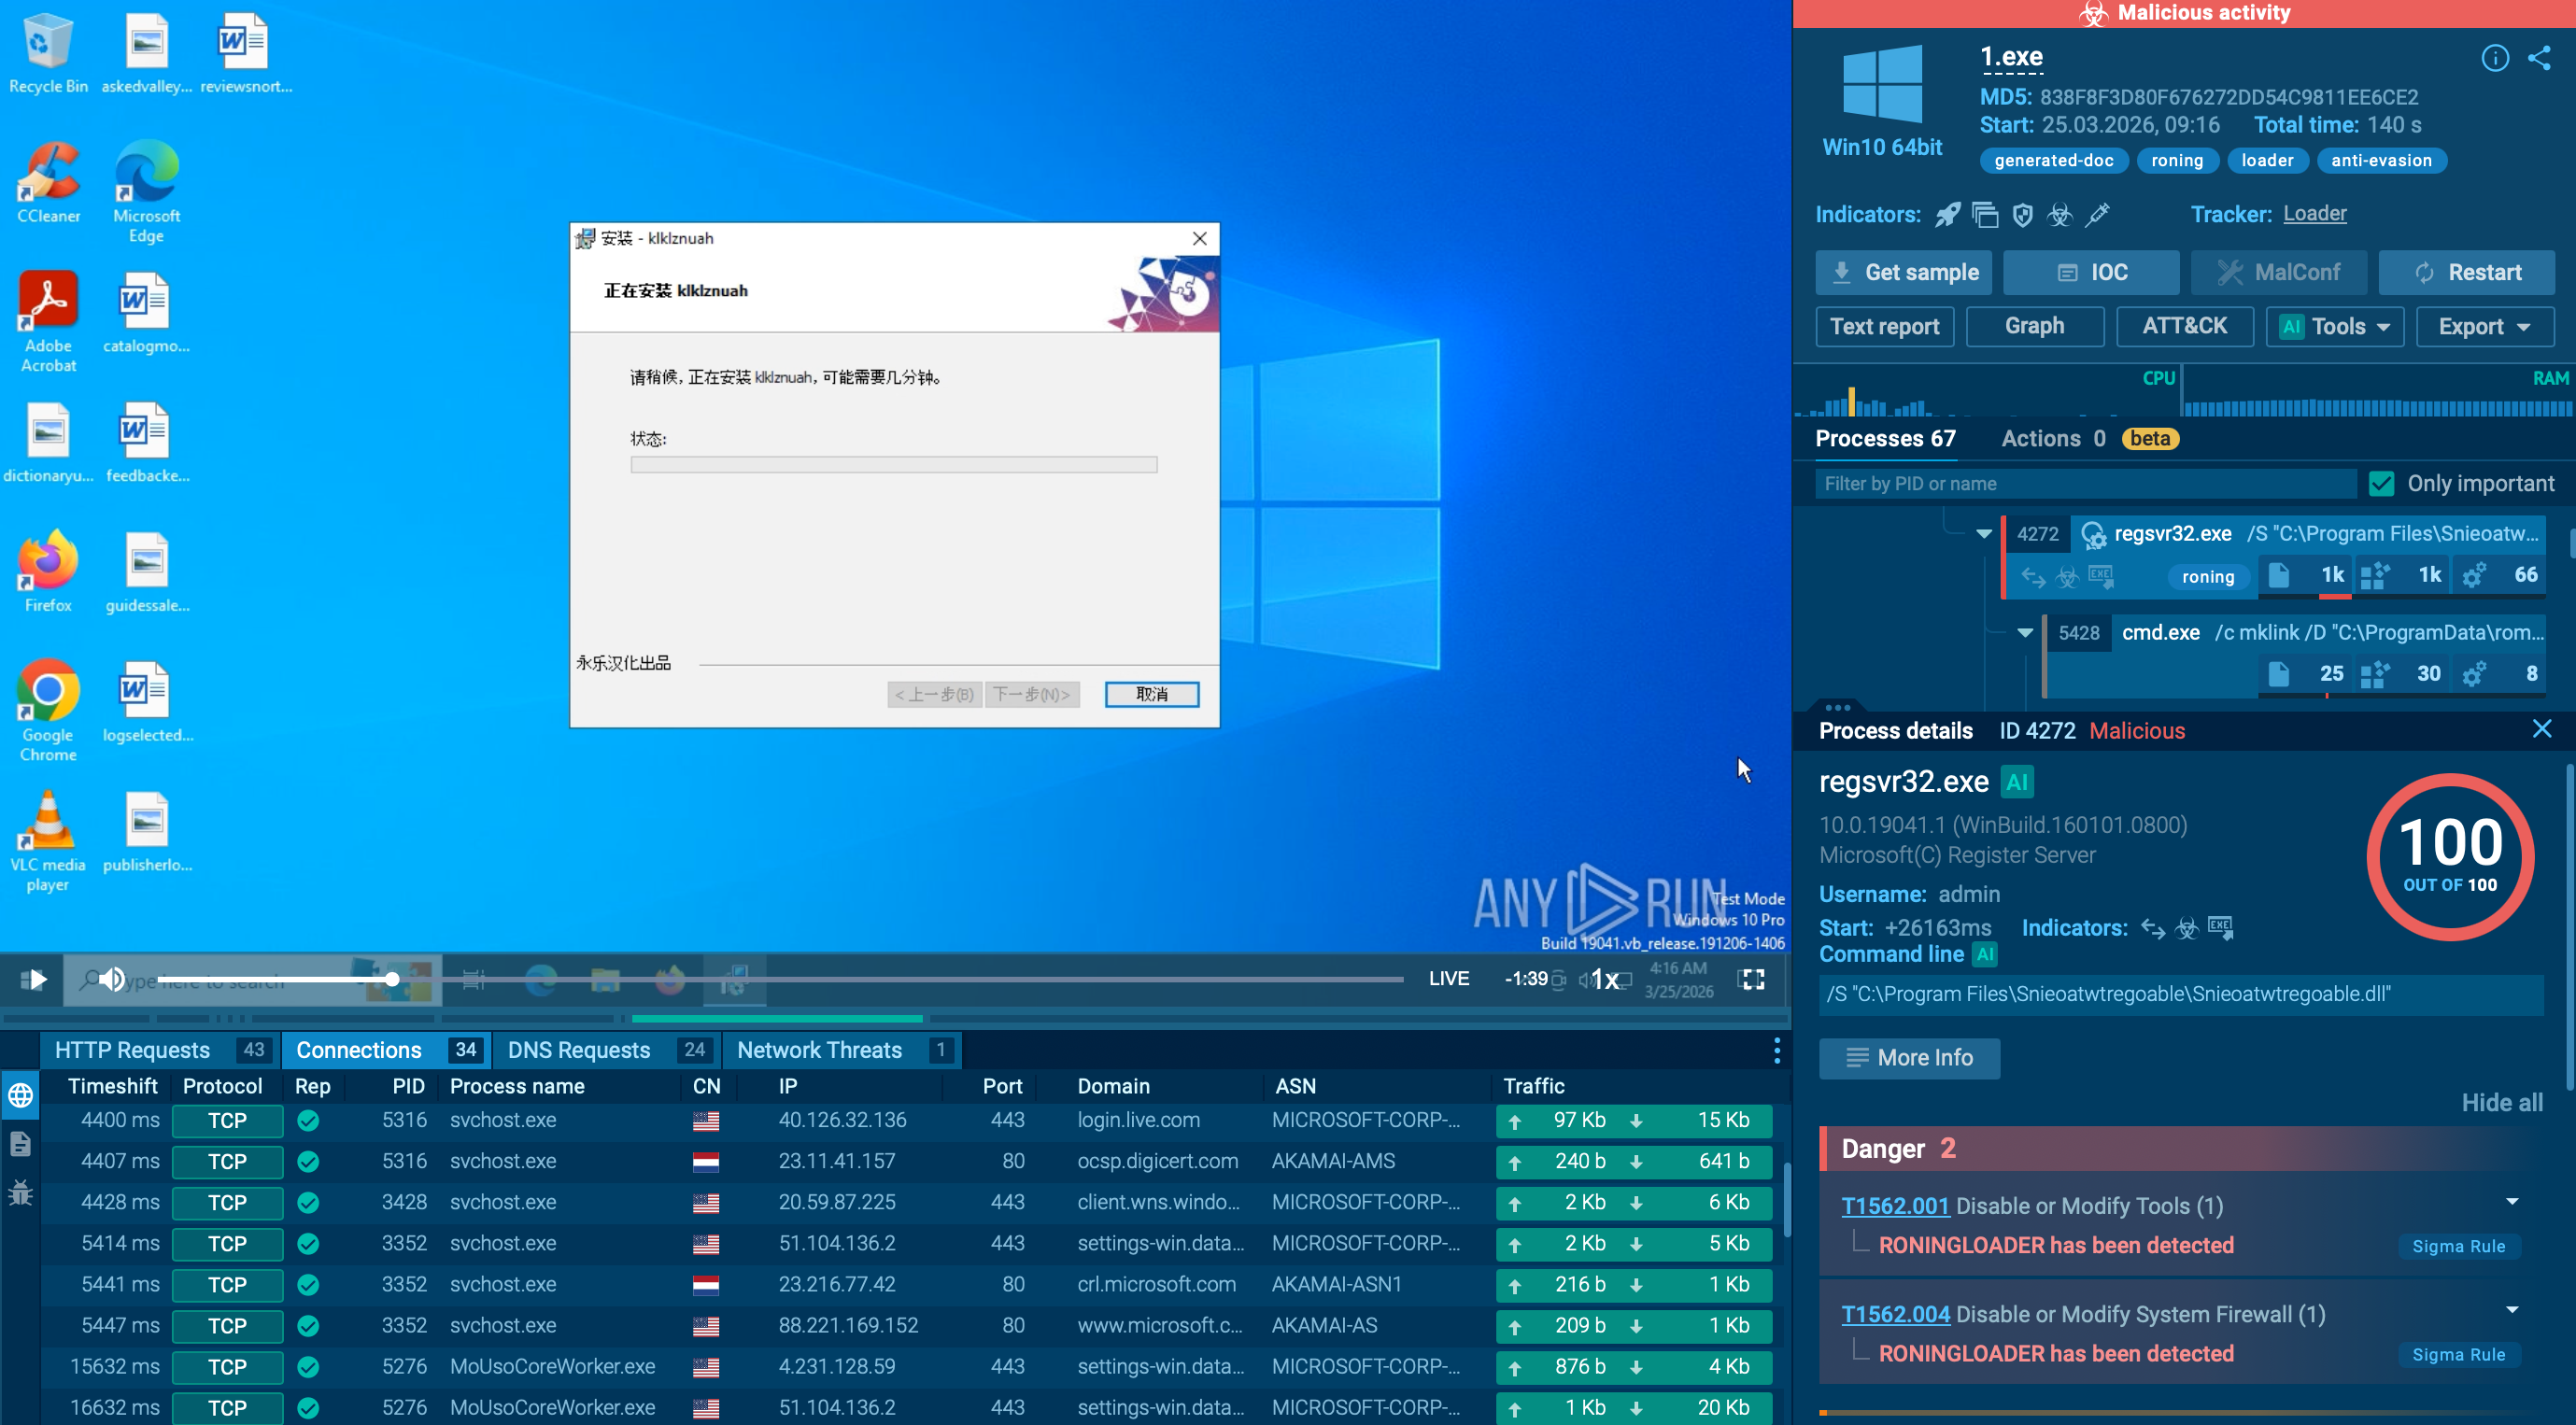Switch to the DNS Requests tab

point(580,1050)
